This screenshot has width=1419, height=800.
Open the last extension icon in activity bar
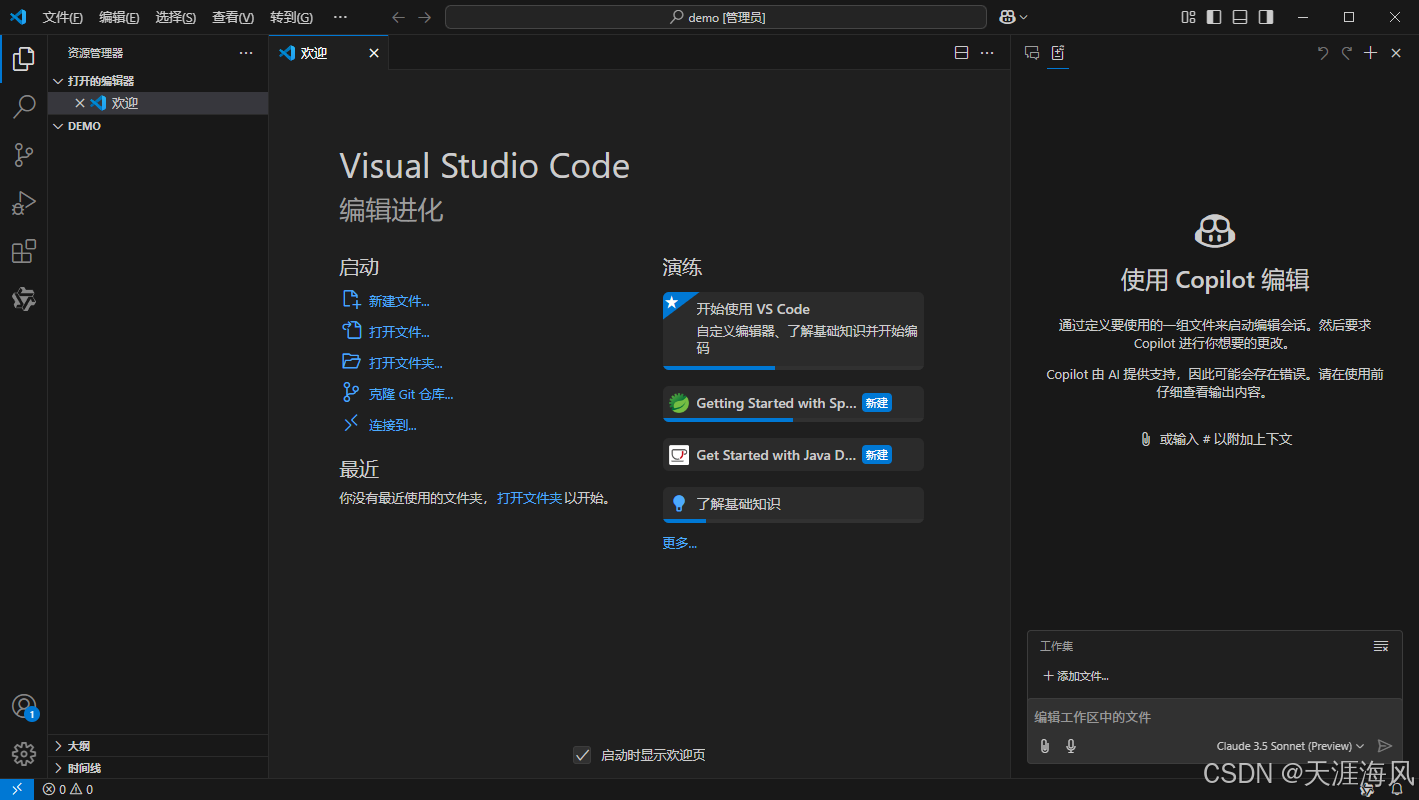[24, 299]
